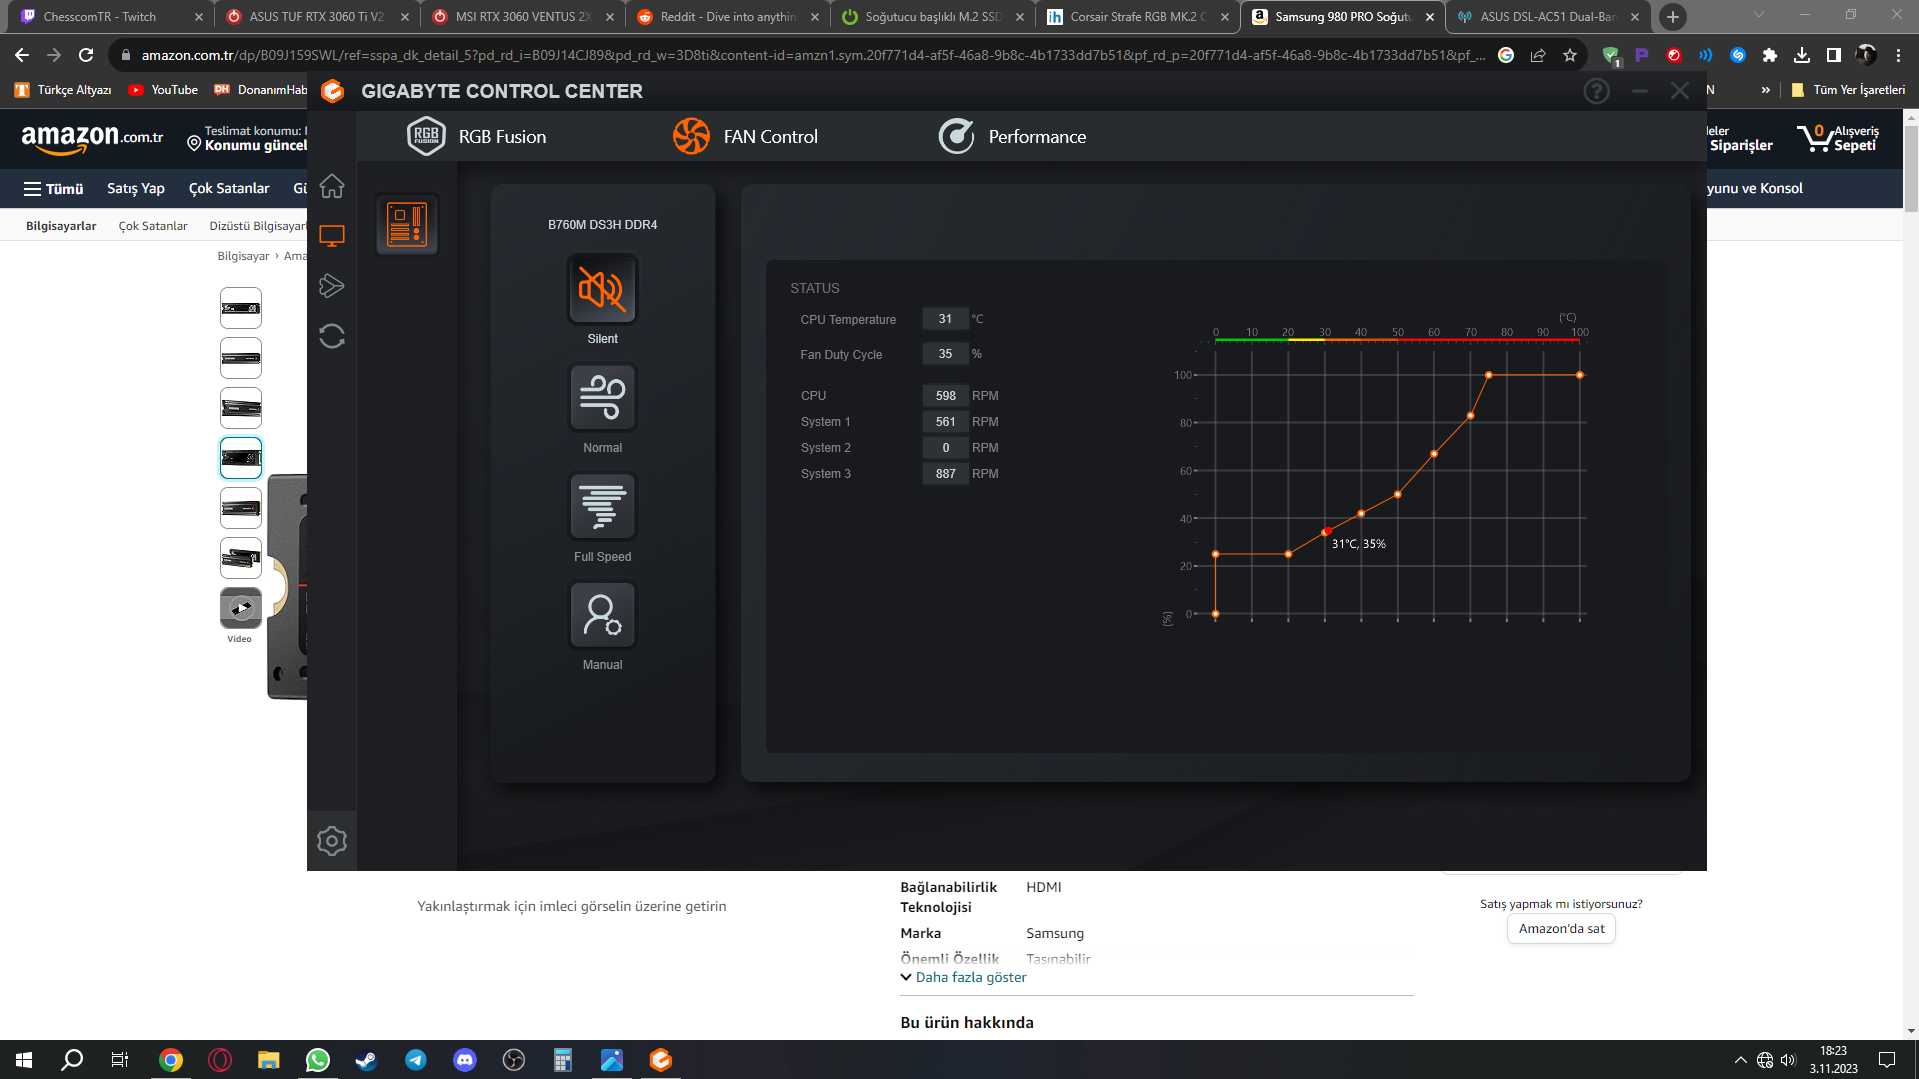Click the System 3 RPM value
This screenshot has height=1079, width=1919.
pos(945,474)
